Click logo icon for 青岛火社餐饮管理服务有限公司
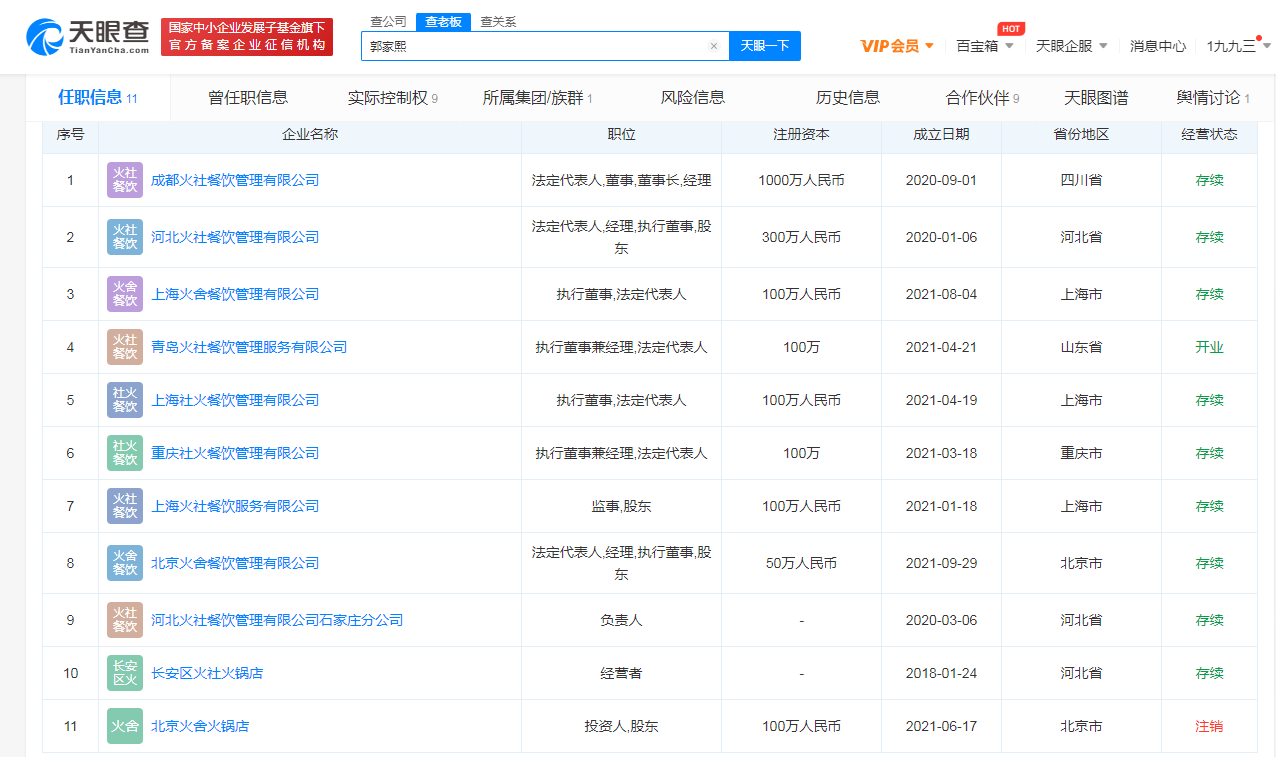1276x757 pixels. click(x=125, y=347)
